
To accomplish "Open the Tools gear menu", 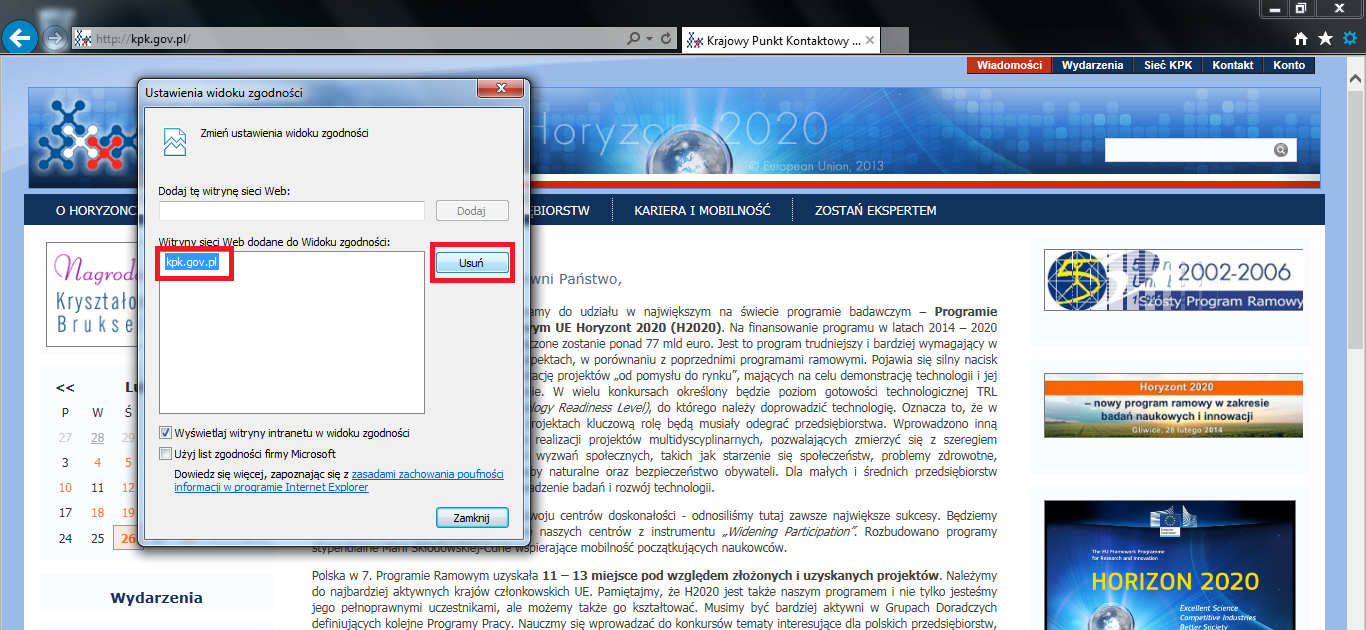I will [1350, 39].
